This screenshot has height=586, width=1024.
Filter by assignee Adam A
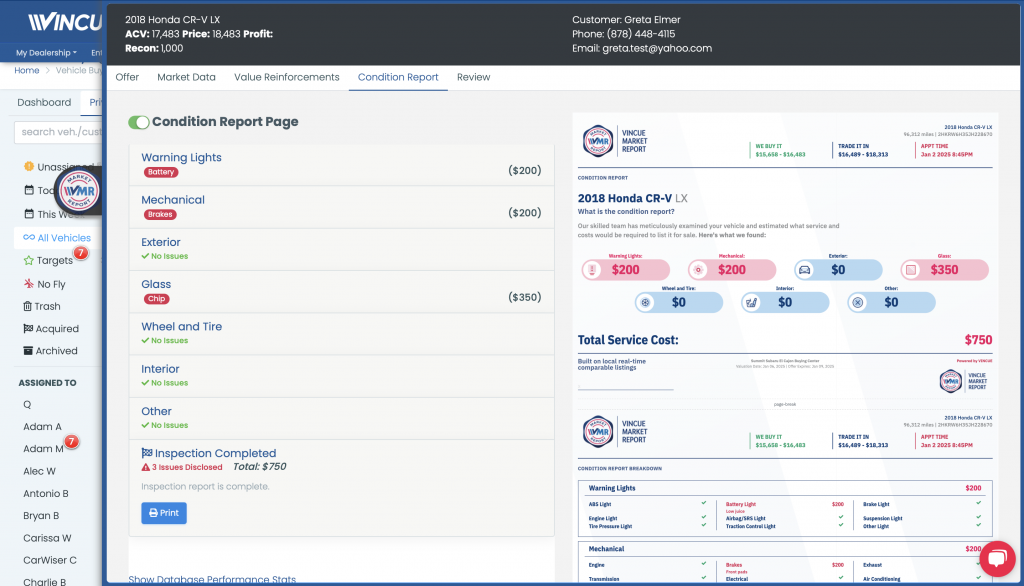click(x=42, y=427)
